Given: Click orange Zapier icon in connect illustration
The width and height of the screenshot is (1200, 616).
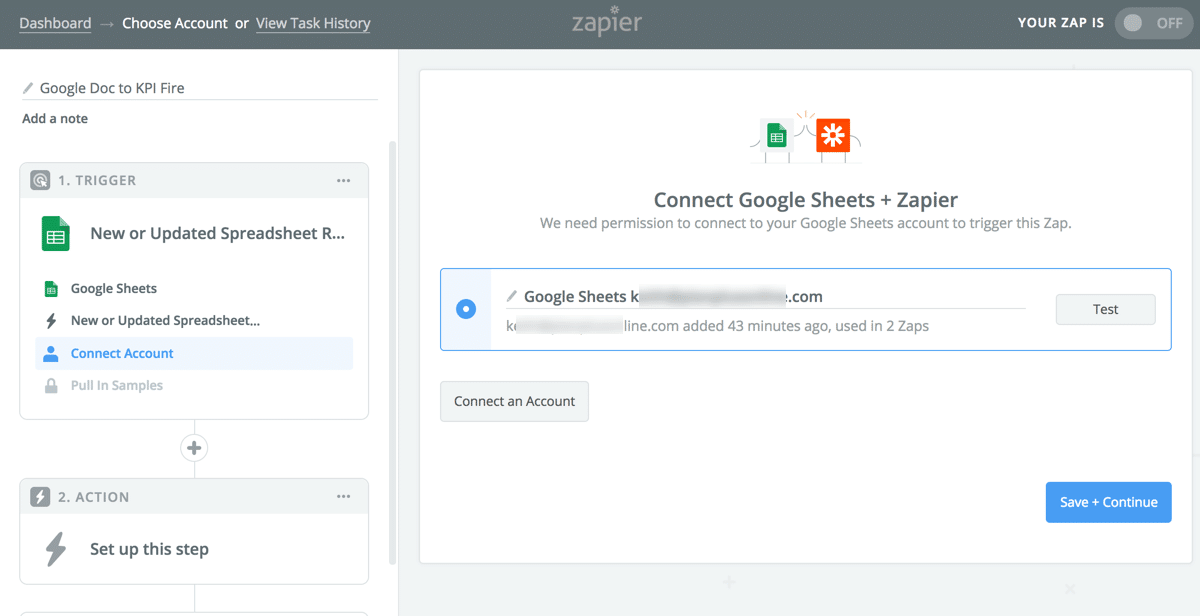Looking at the screenshot, I should pyautogui.click(x=833, y=135).
